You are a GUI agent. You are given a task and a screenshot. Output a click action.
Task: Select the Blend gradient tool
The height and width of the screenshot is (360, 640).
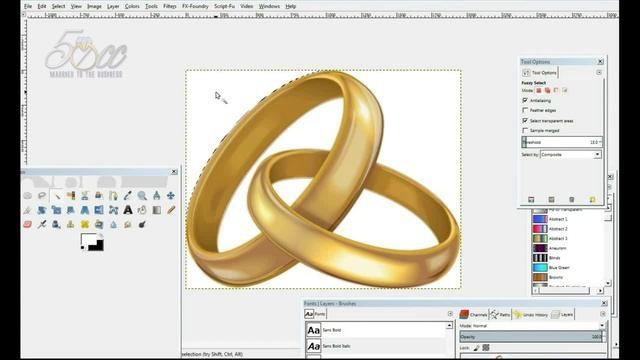[156, 210]
